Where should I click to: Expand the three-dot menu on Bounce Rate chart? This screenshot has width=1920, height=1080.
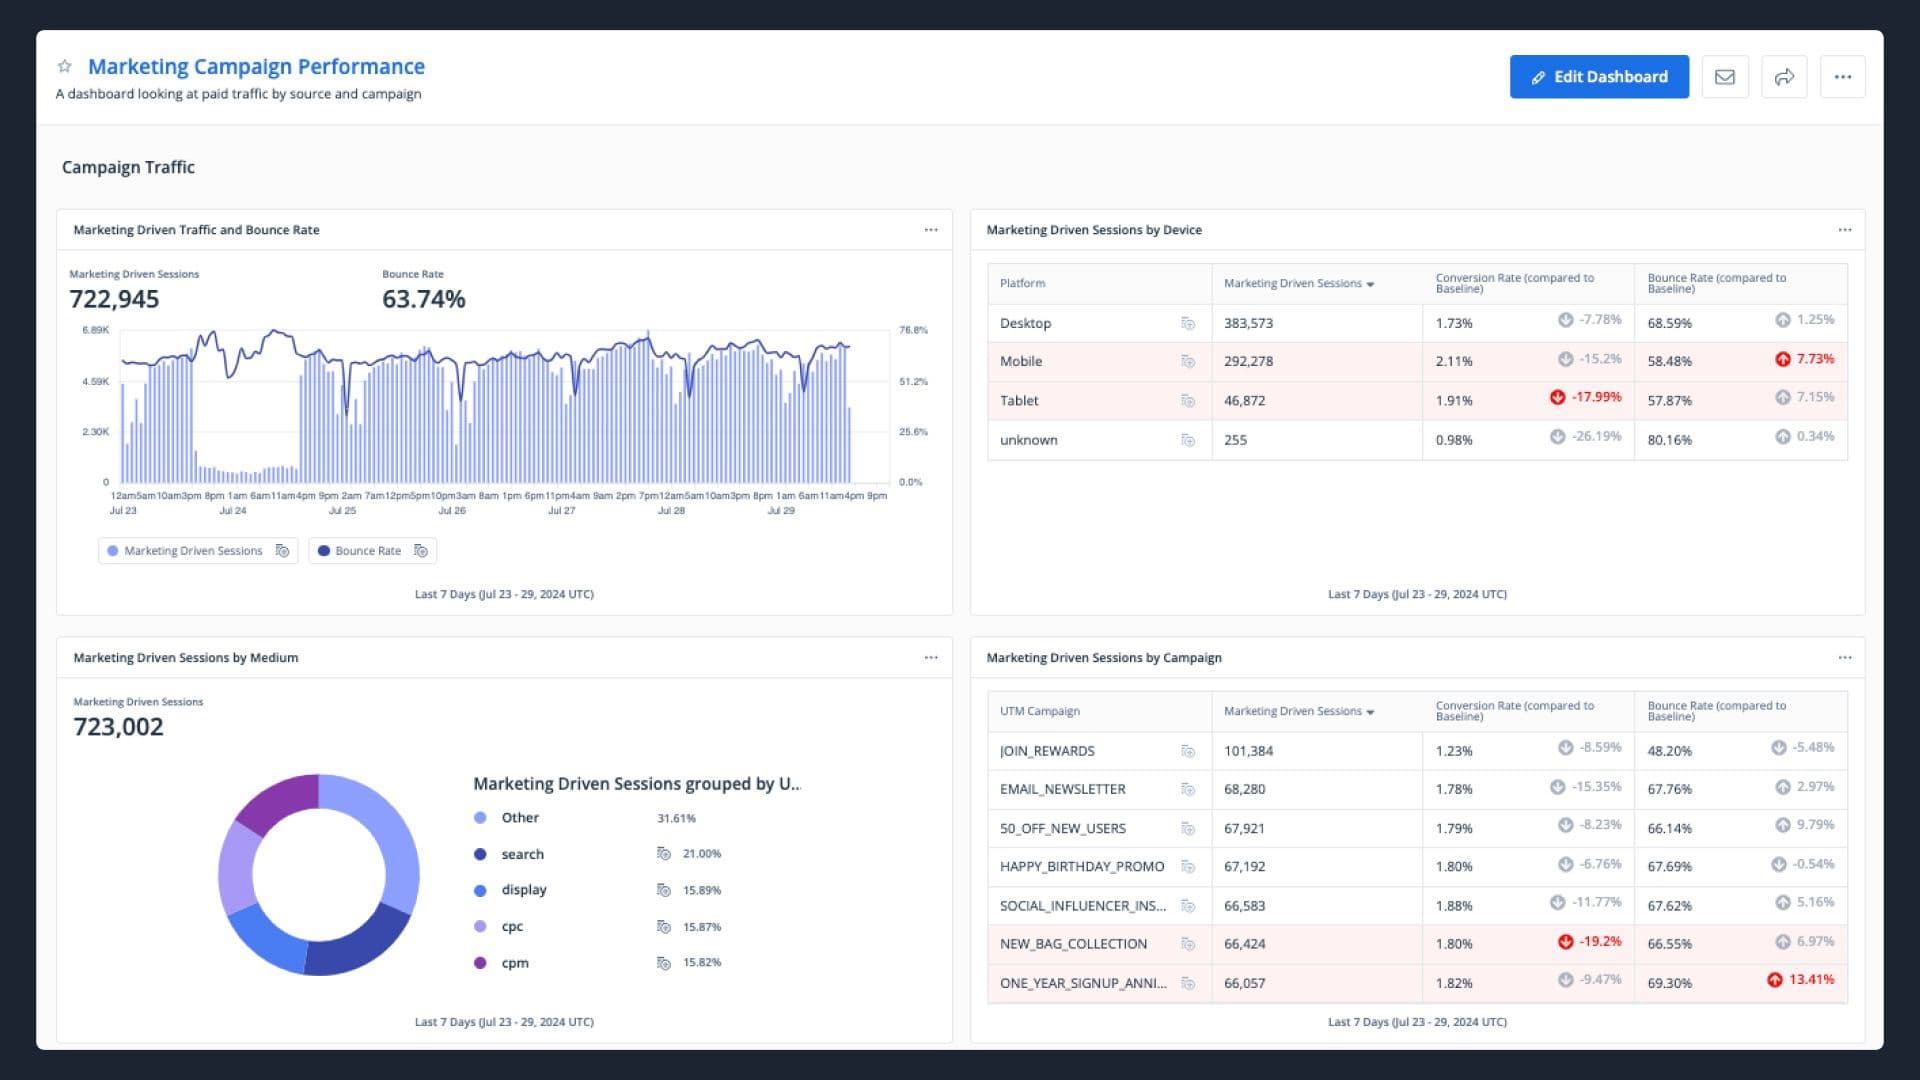[x=931, y=229]
